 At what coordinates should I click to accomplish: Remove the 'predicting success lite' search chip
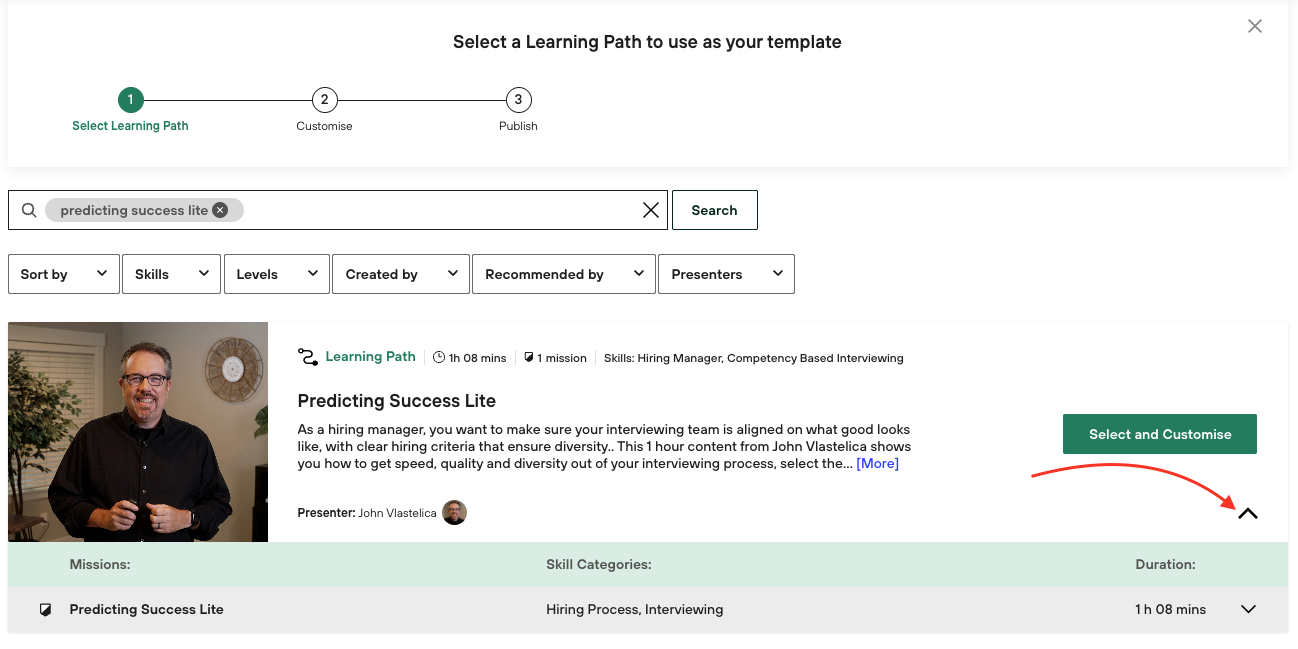pos(220,210)
